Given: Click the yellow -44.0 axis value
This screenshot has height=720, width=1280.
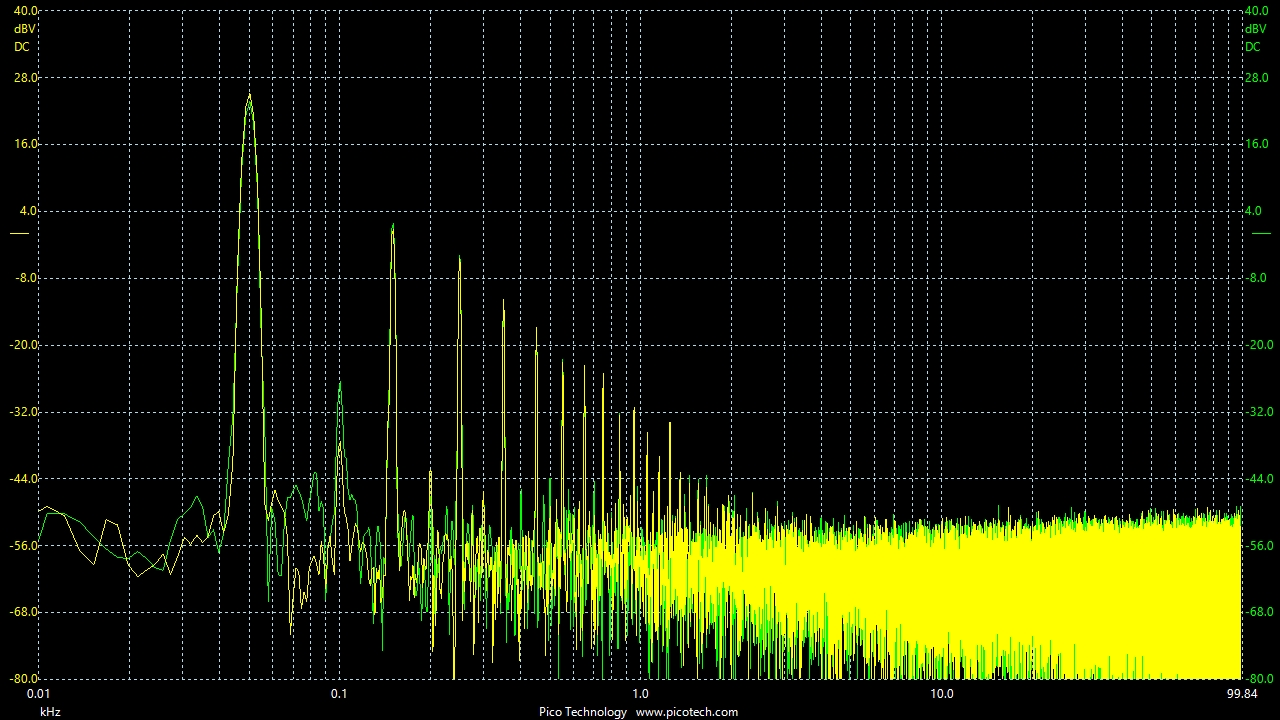Looking at the screenshot, I should (x=25, y=479).
